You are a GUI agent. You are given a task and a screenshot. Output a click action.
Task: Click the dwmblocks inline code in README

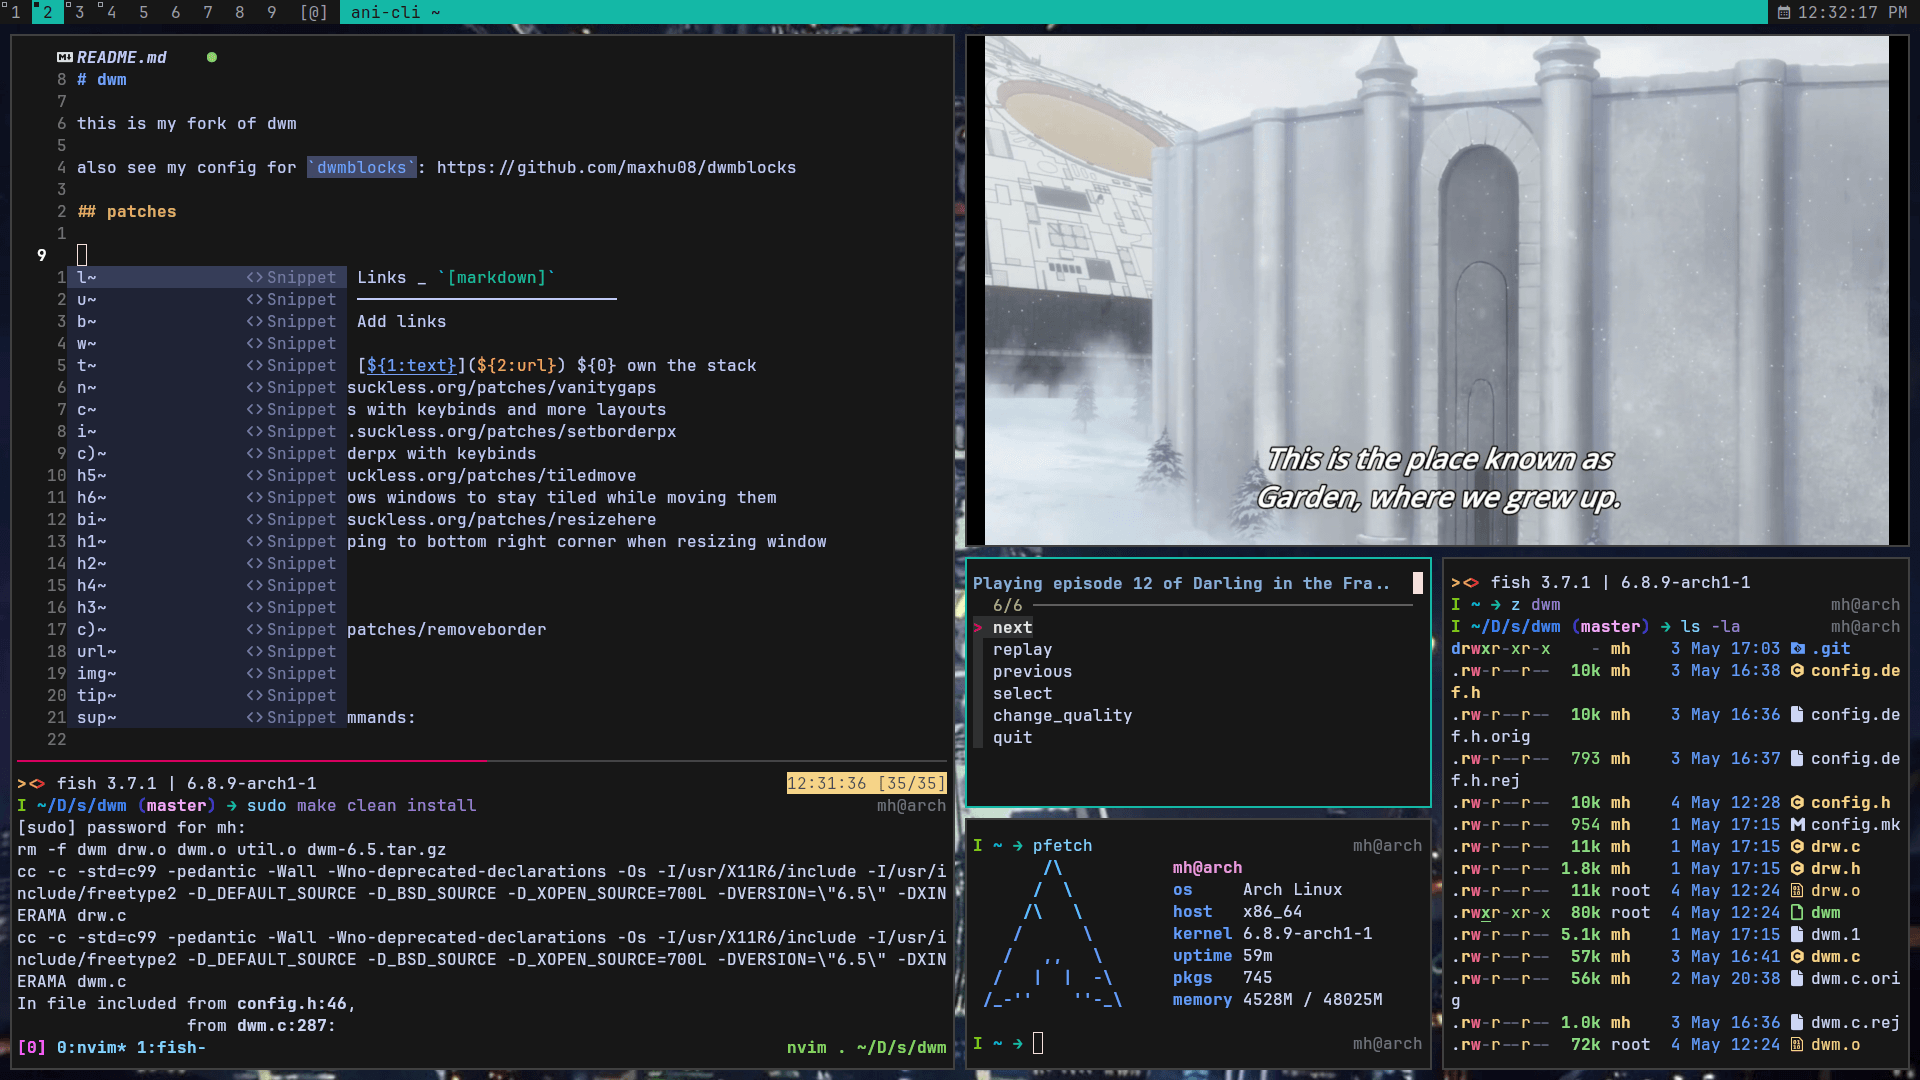[x=361, y=167]
